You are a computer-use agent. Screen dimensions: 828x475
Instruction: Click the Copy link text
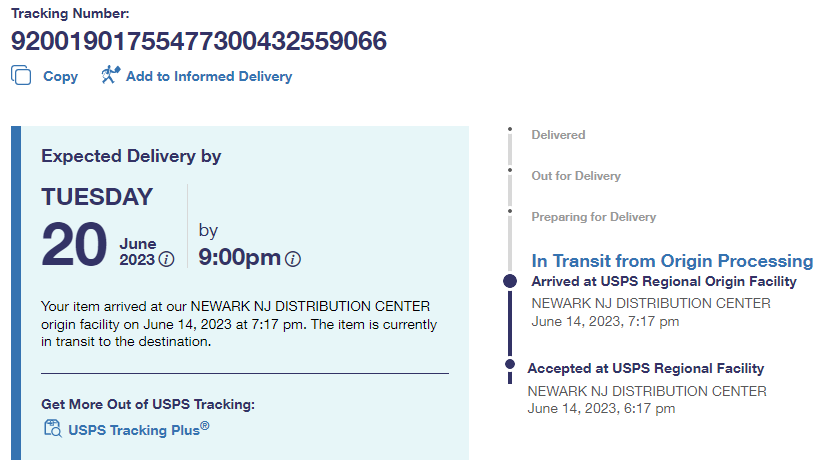(60, 76)
